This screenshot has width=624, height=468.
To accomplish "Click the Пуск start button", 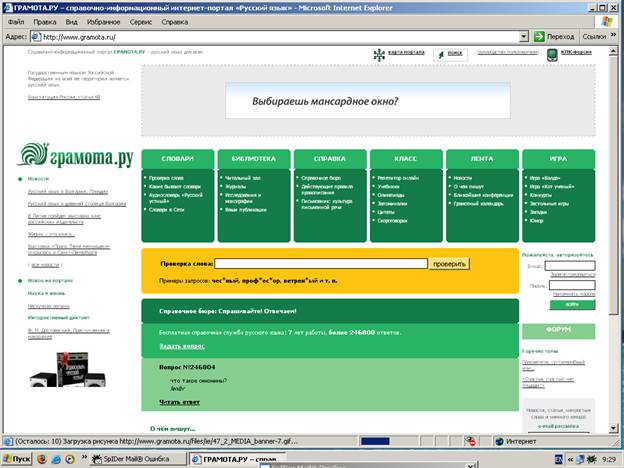I will [17, 459].
